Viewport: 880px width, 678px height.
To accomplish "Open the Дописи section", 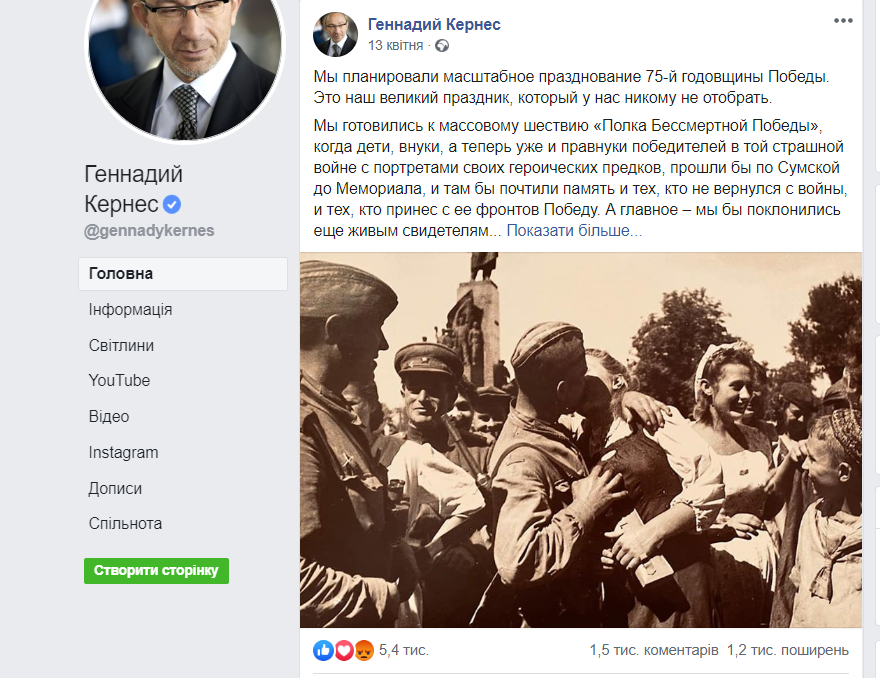I will click(115, 488).
